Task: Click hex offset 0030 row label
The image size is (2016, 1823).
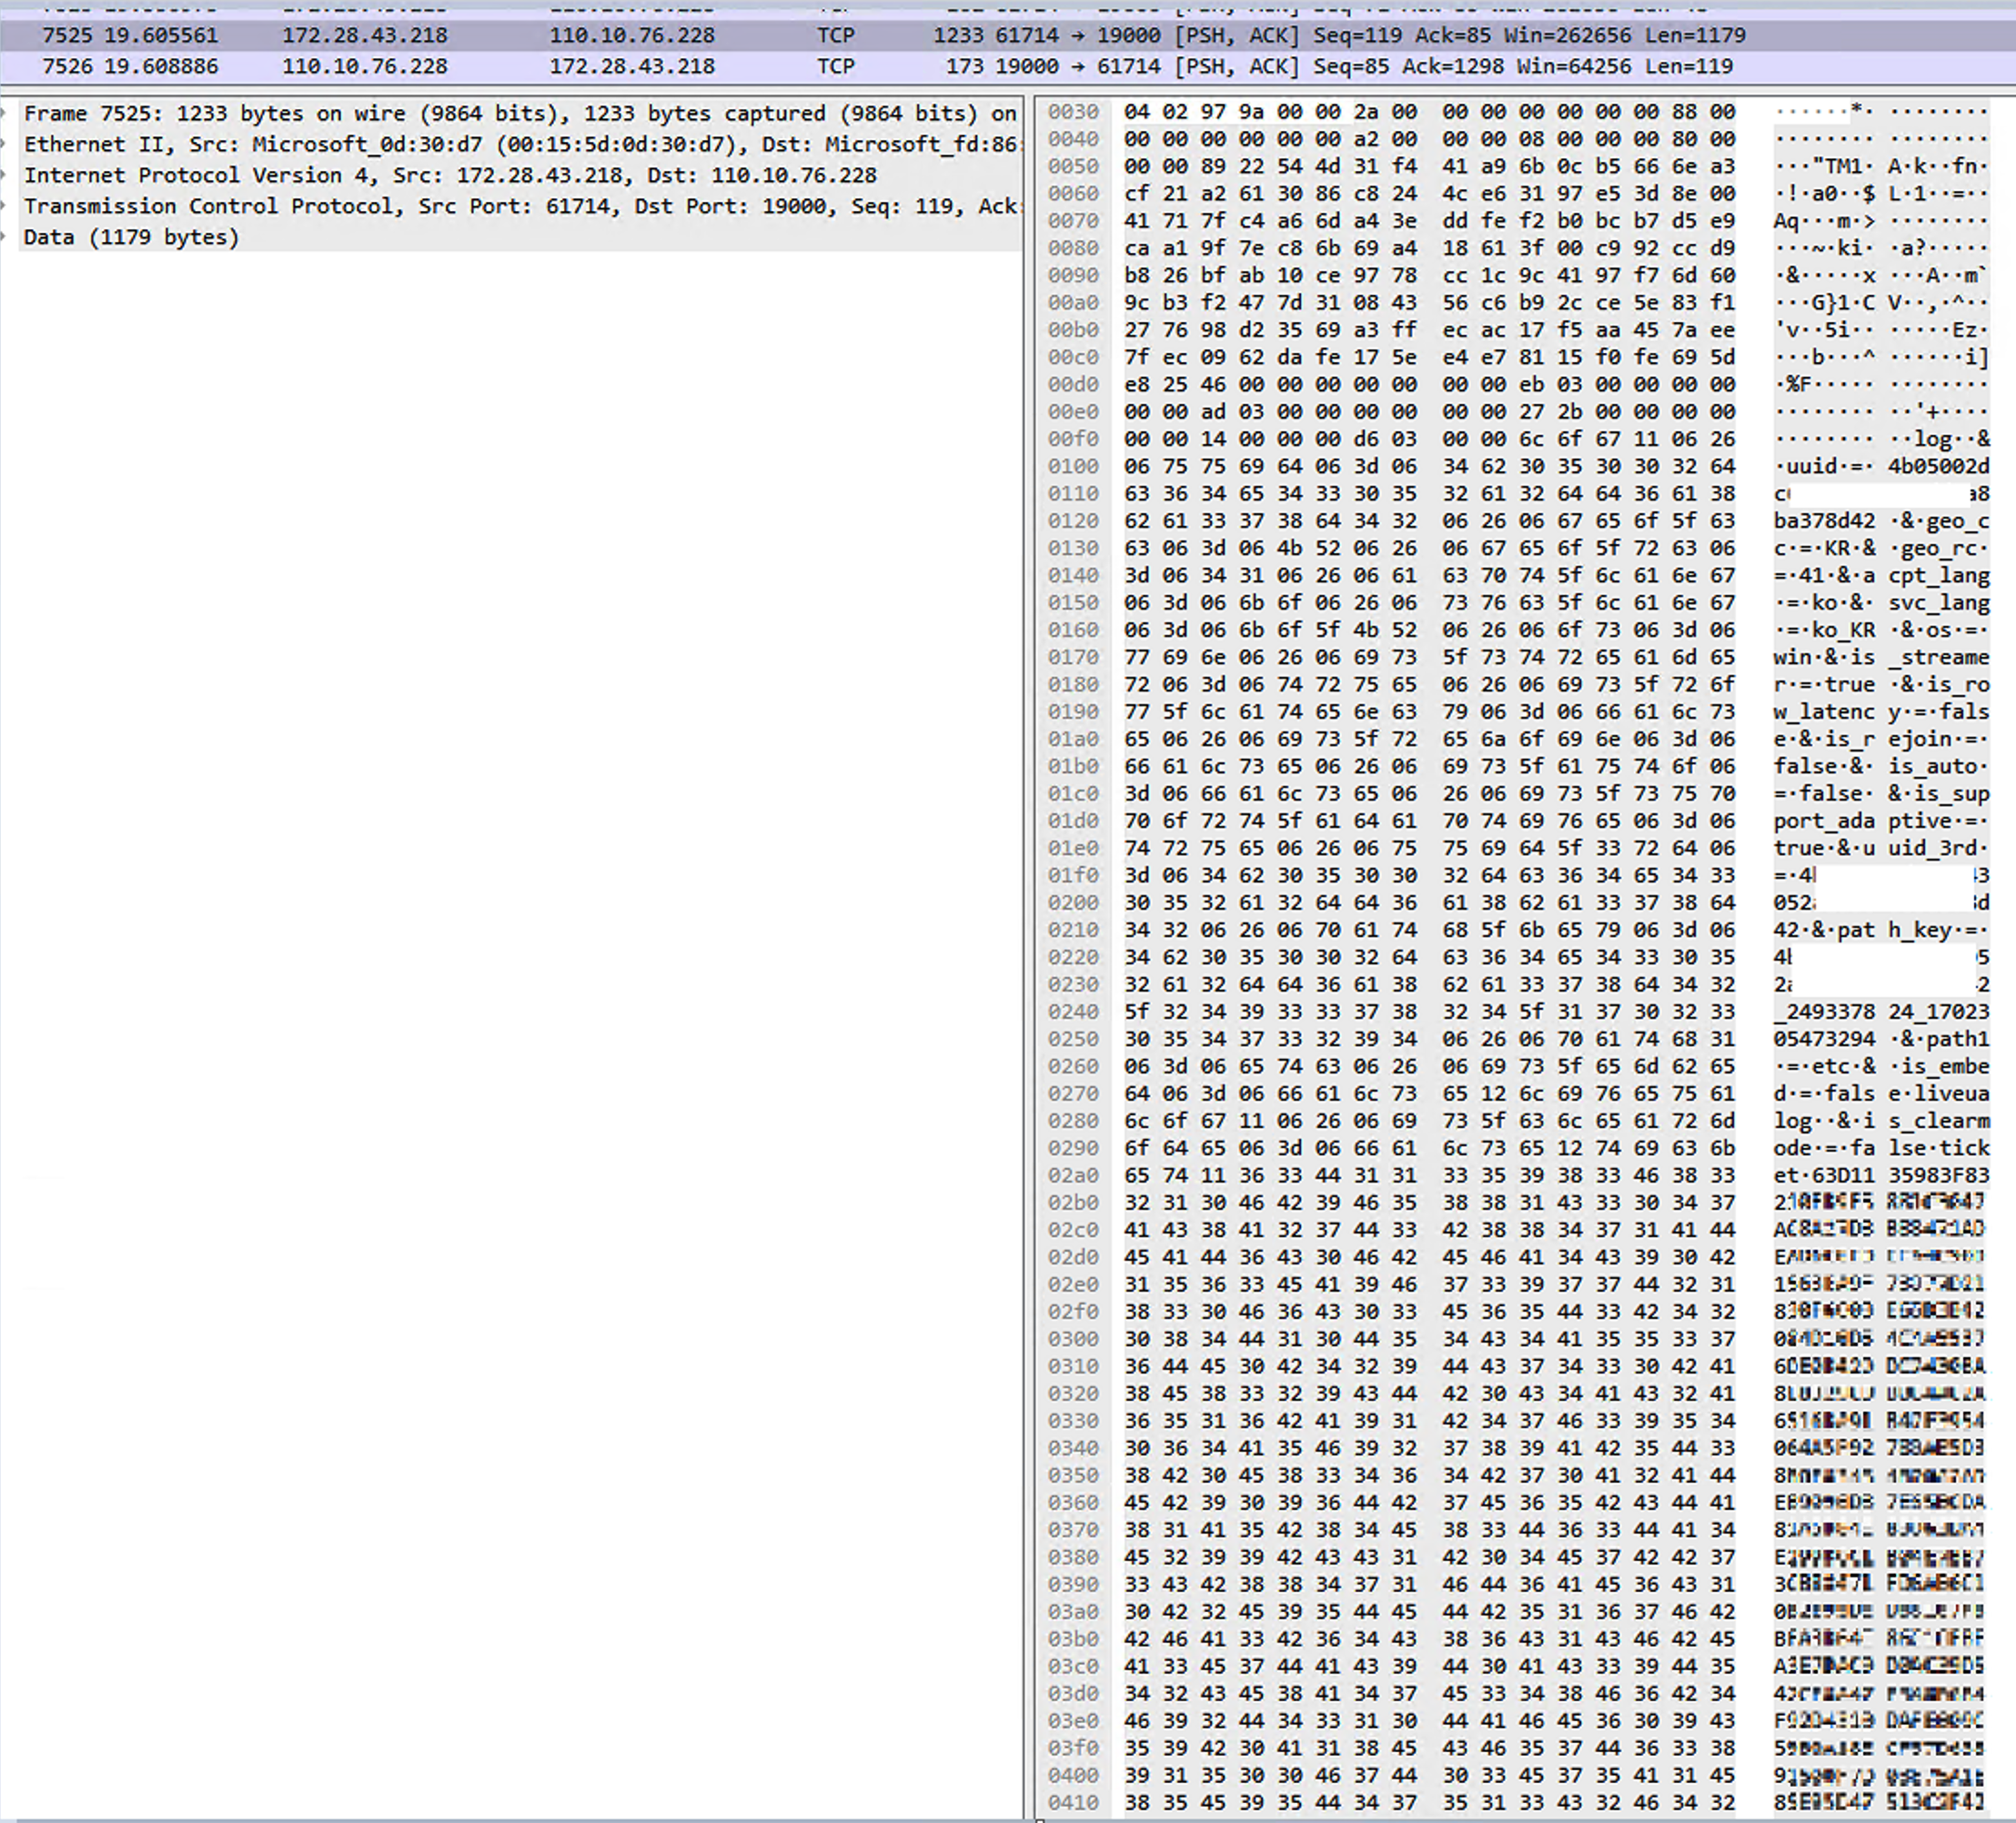Action: [1073, 111]
